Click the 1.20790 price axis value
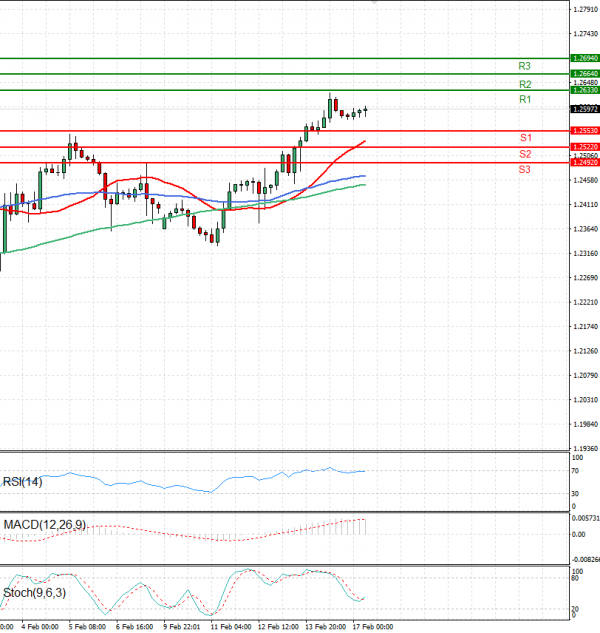 point(585,376)
